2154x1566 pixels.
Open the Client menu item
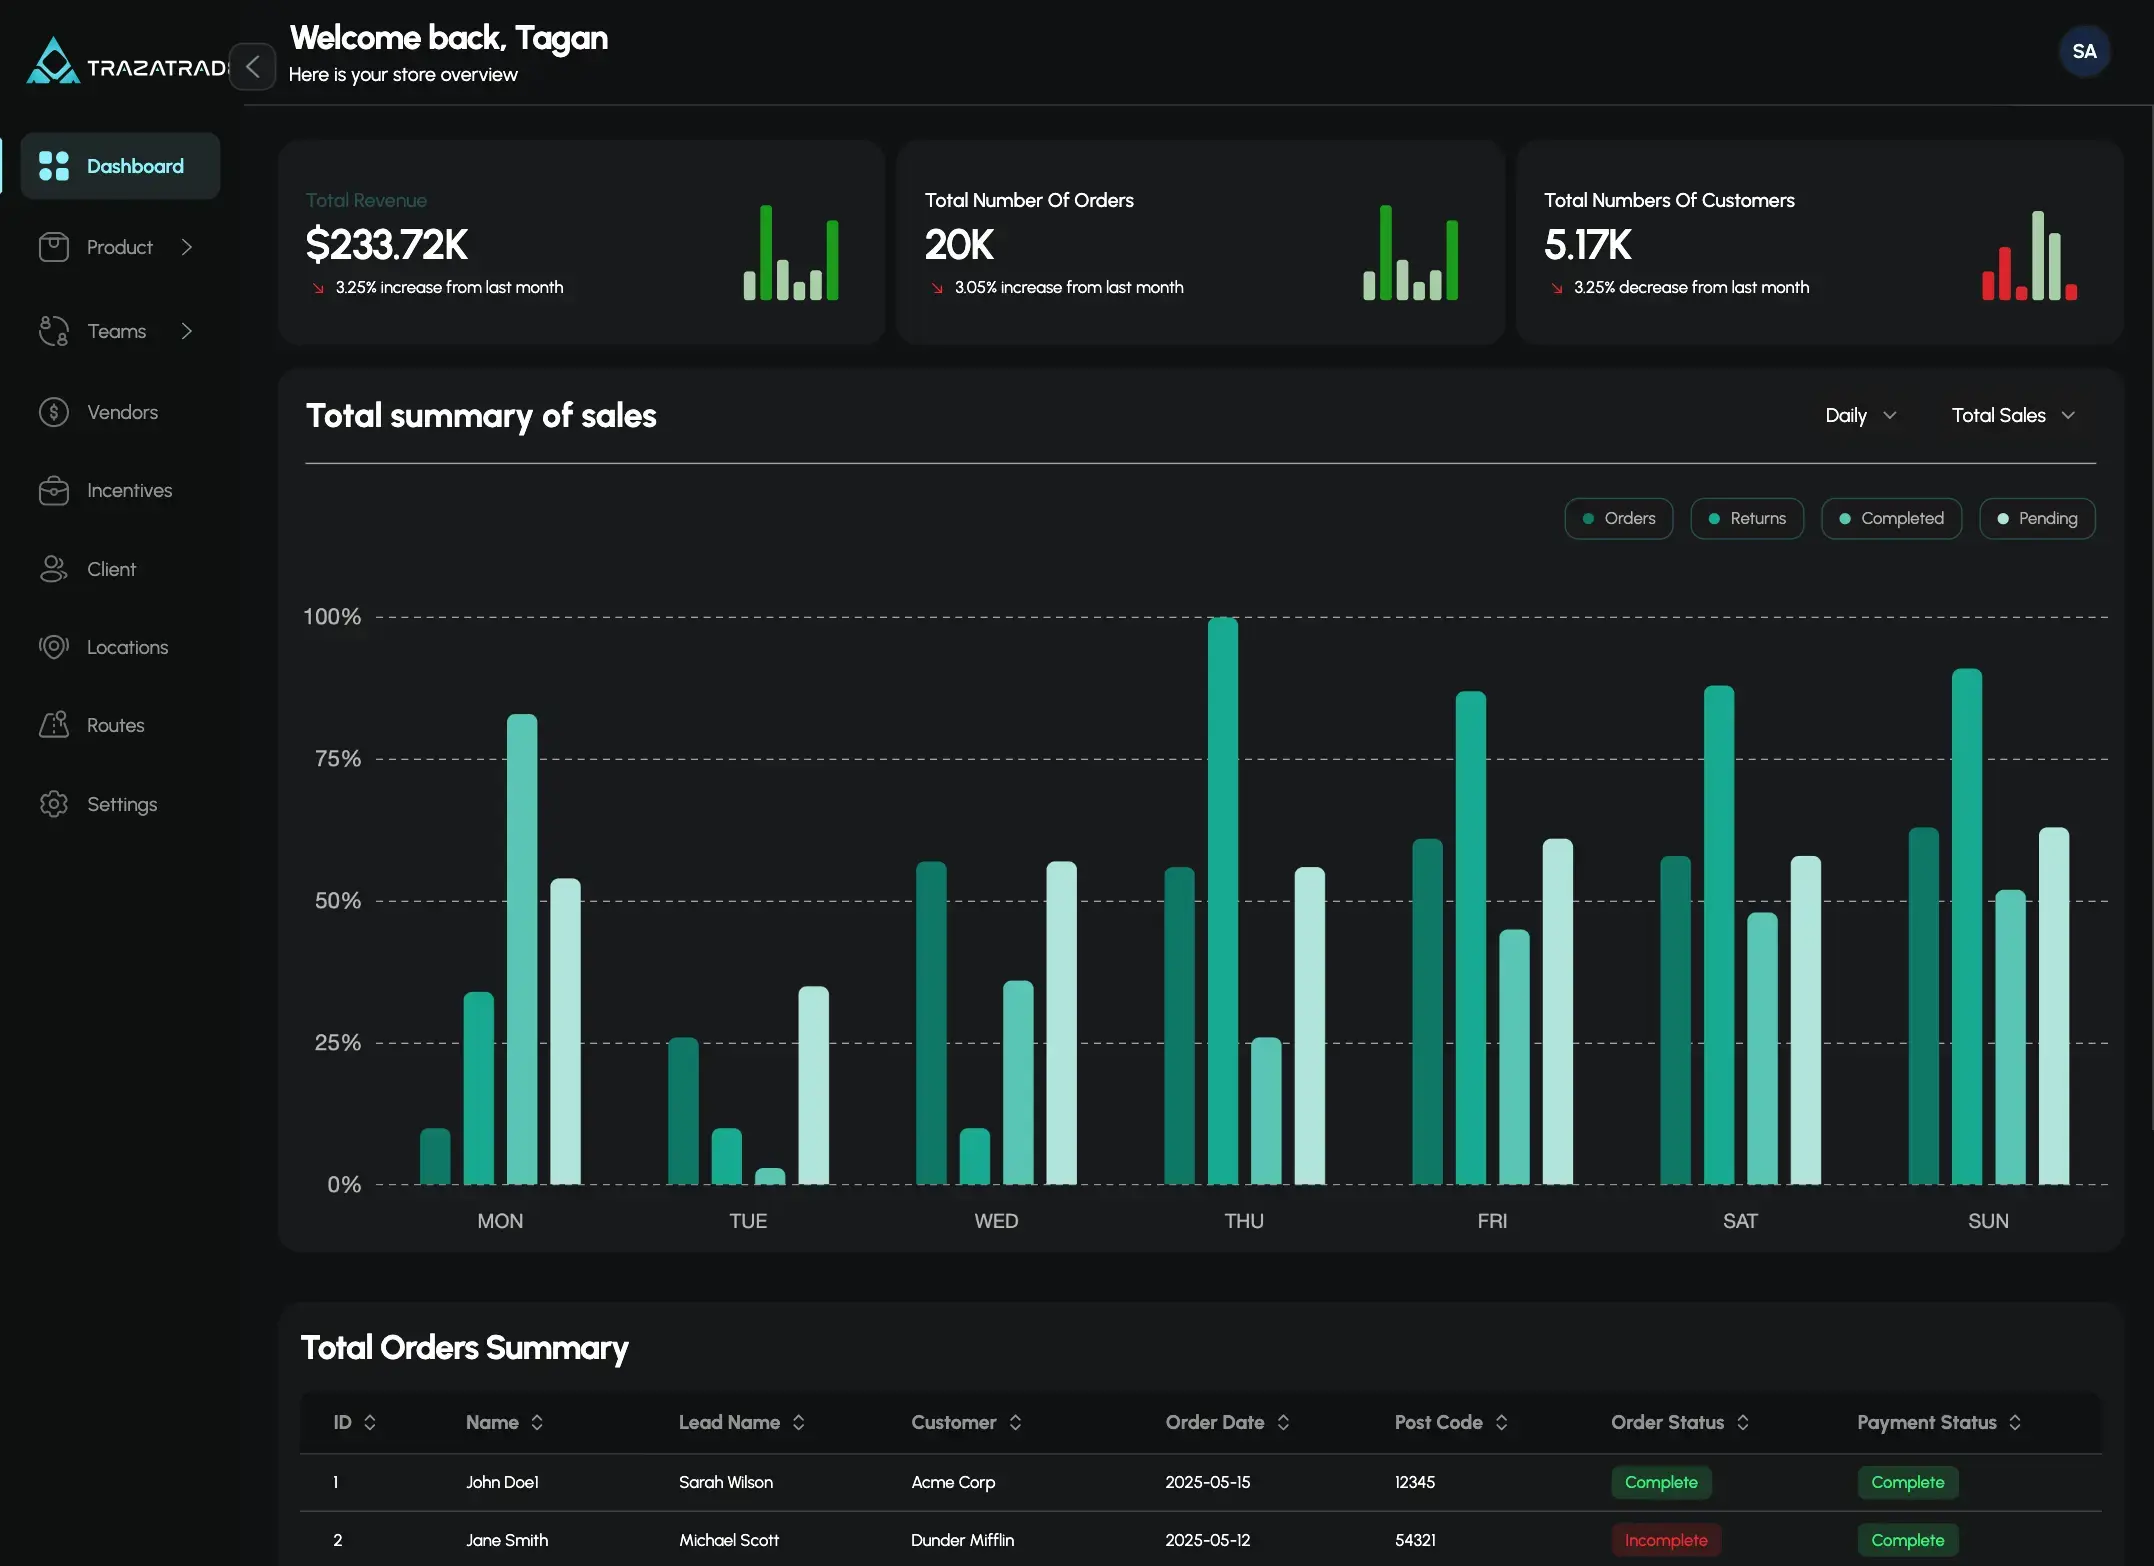coord(111,569)
